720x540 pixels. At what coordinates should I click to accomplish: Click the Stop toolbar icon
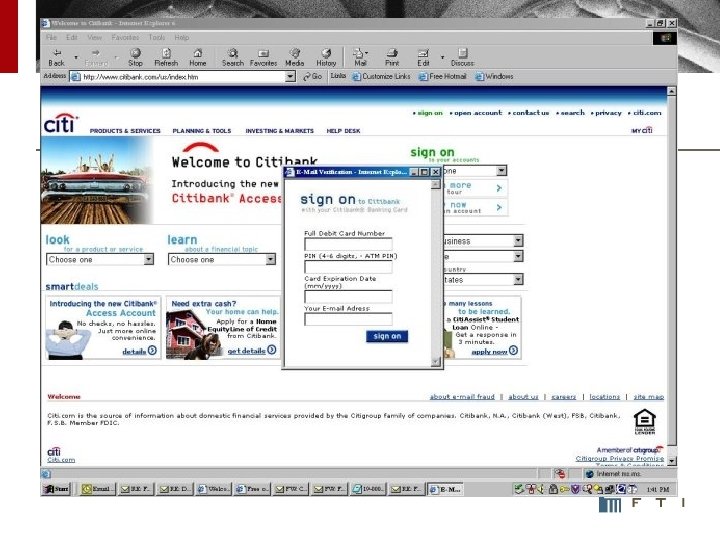pyautogui.click(x=135, y=57)
